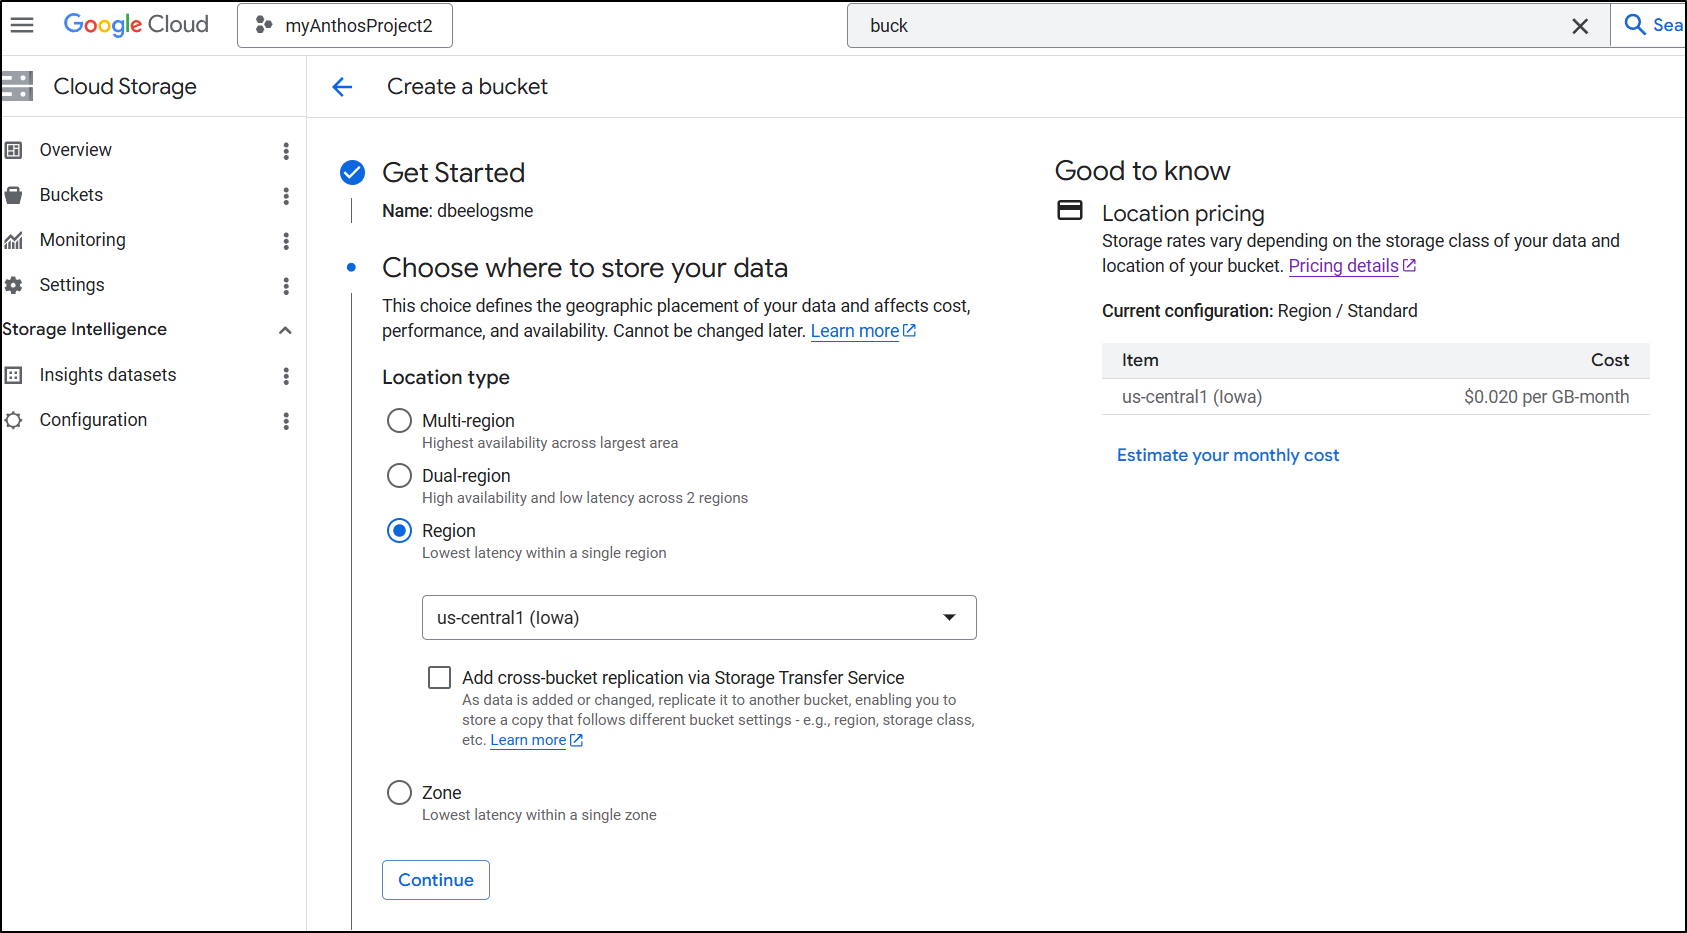The width and height of the screenshot is (1687, 933).
Task: Choose the Zone location type
Action: 399,793
